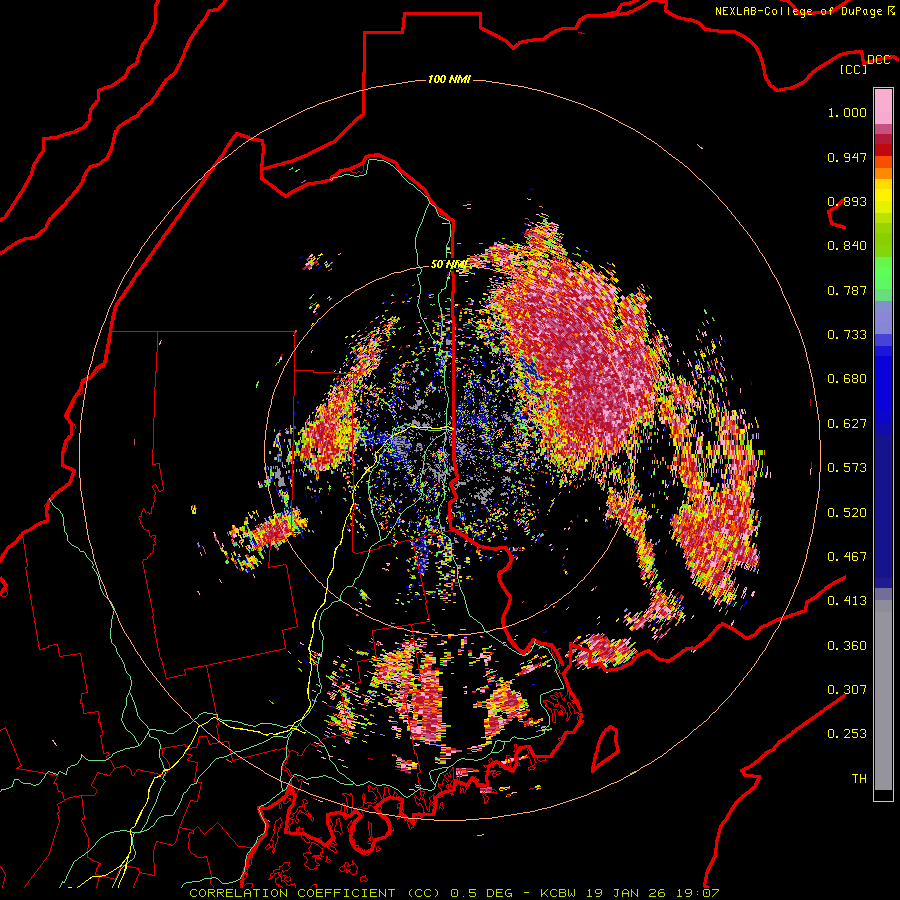The image size is (900, 900).
Task: Click the pink segment atop the color bar
Action: [883, 106]
